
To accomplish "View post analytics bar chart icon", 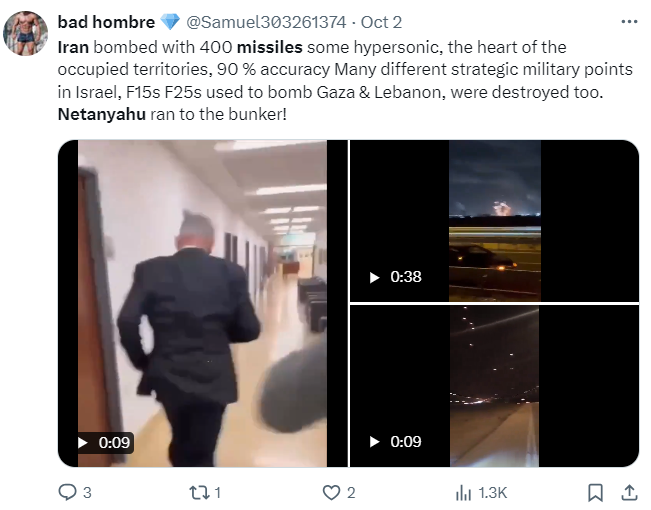I will pyautogui.click(x=463, y=493).
